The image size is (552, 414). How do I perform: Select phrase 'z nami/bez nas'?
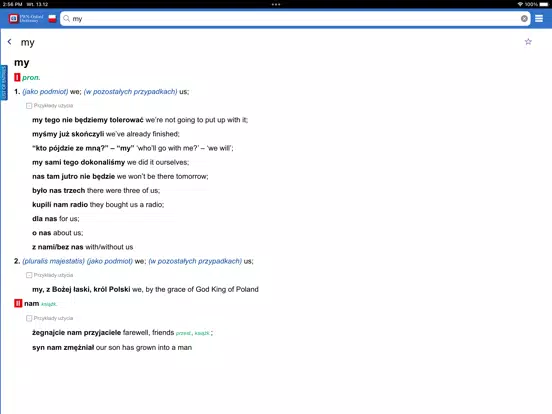pos(58,247)
